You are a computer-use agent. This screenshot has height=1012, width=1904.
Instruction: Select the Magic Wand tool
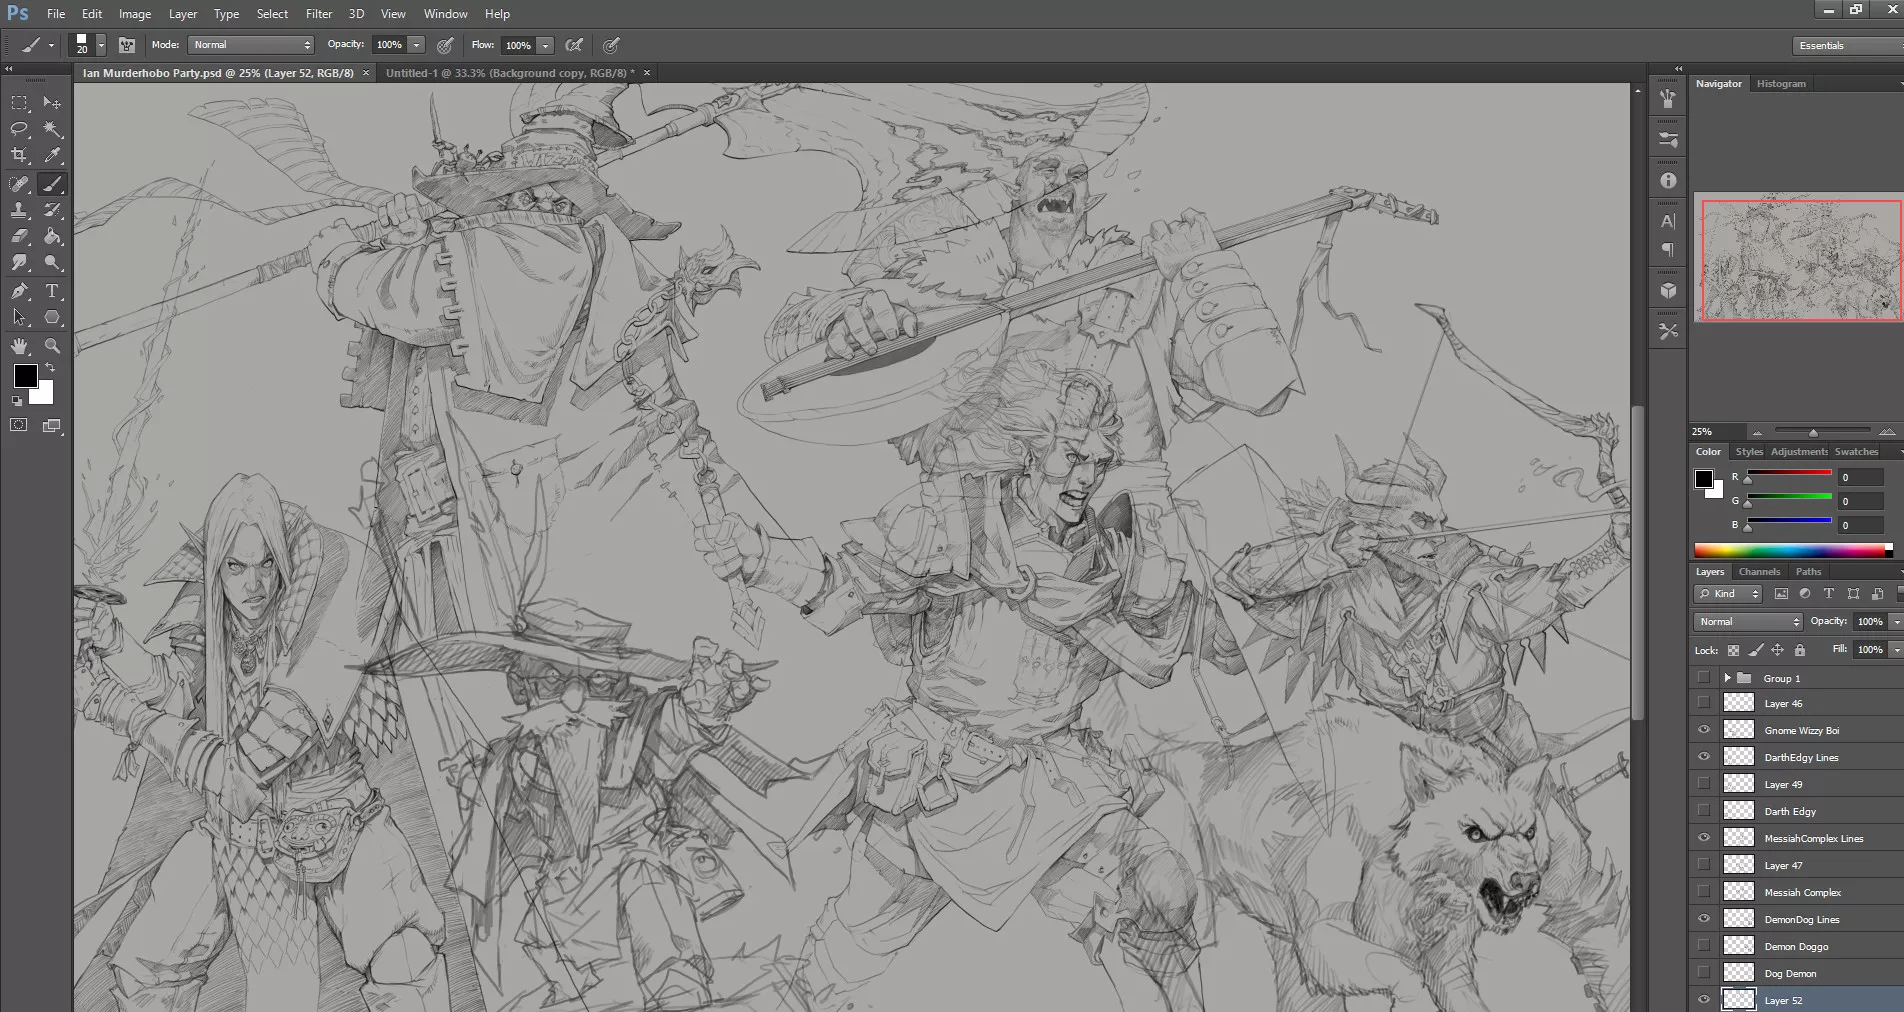[53, 129]
